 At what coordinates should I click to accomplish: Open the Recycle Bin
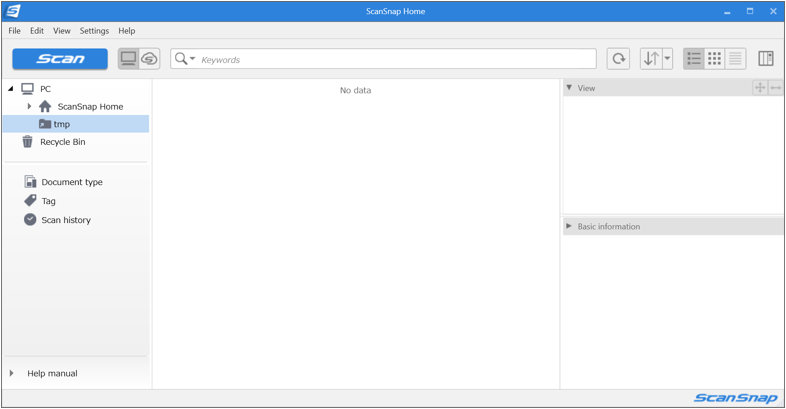point(63,142)
